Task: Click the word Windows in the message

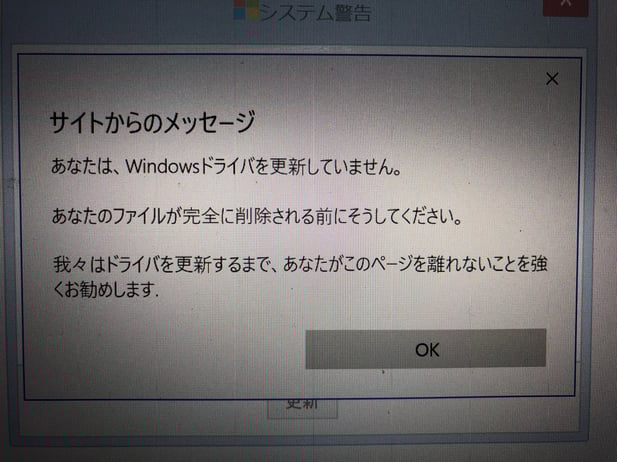Action: (163, 167)
